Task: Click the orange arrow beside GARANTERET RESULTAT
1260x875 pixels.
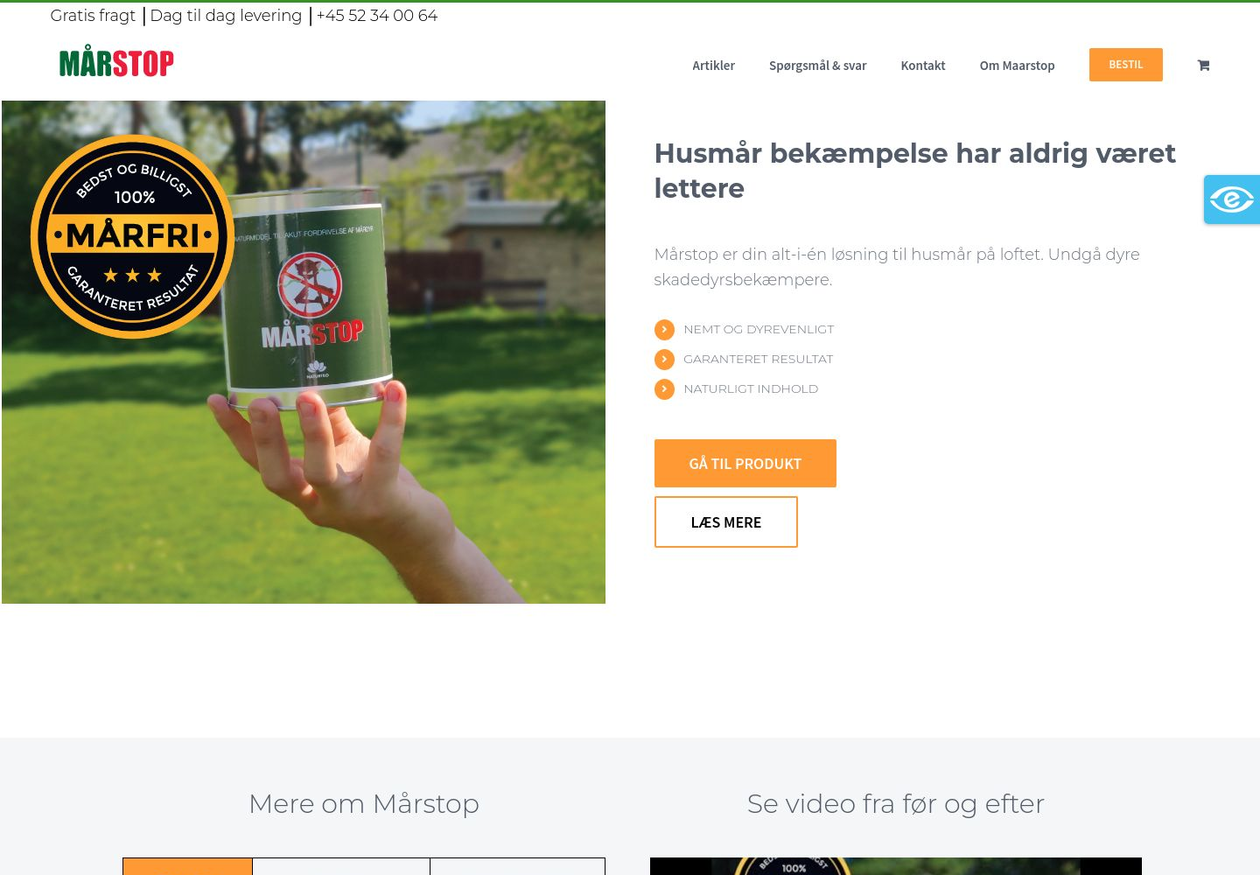Action: 664,359
